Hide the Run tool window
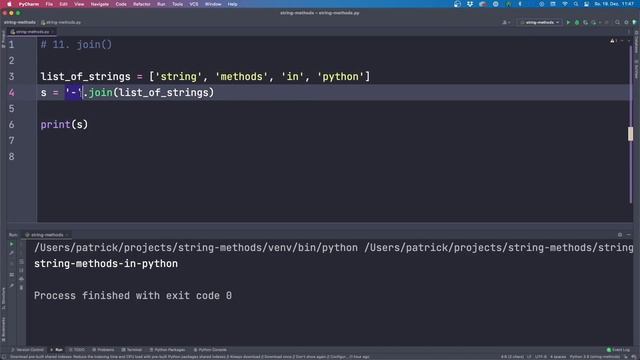This screenshot has height=360, width=640. 629,235
